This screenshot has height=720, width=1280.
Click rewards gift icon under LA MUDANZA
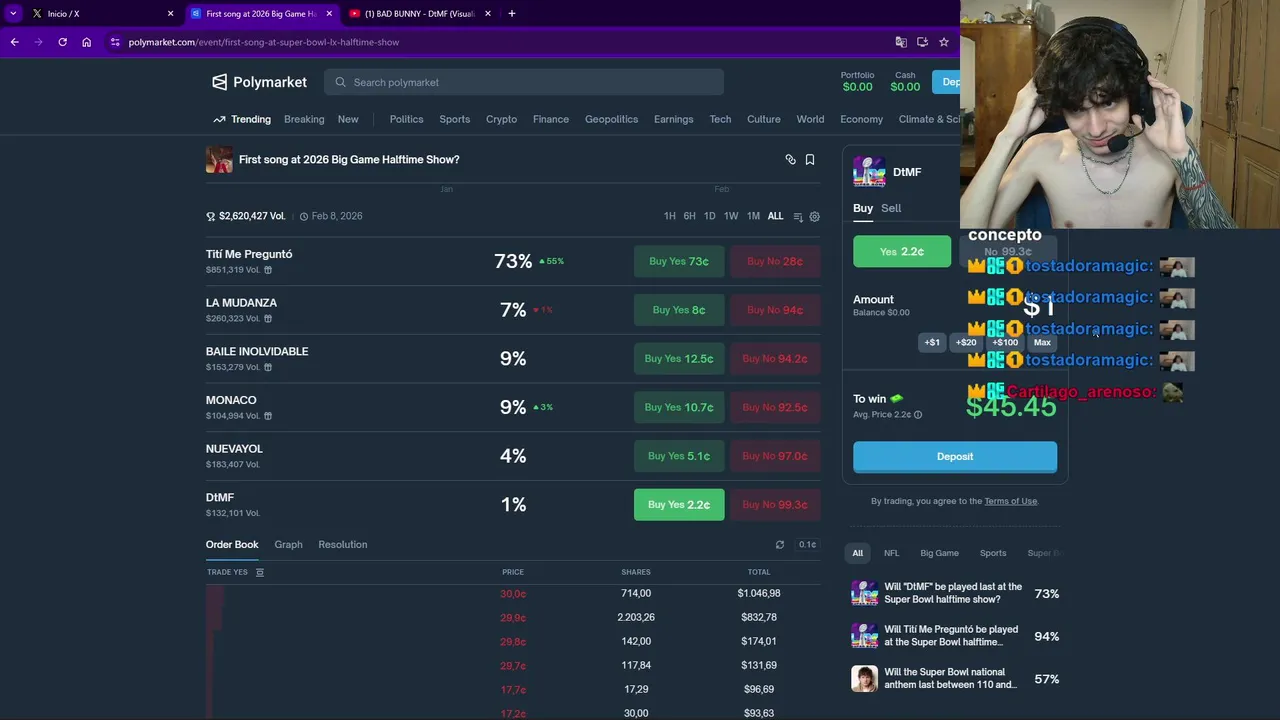[x=268, y=319]
